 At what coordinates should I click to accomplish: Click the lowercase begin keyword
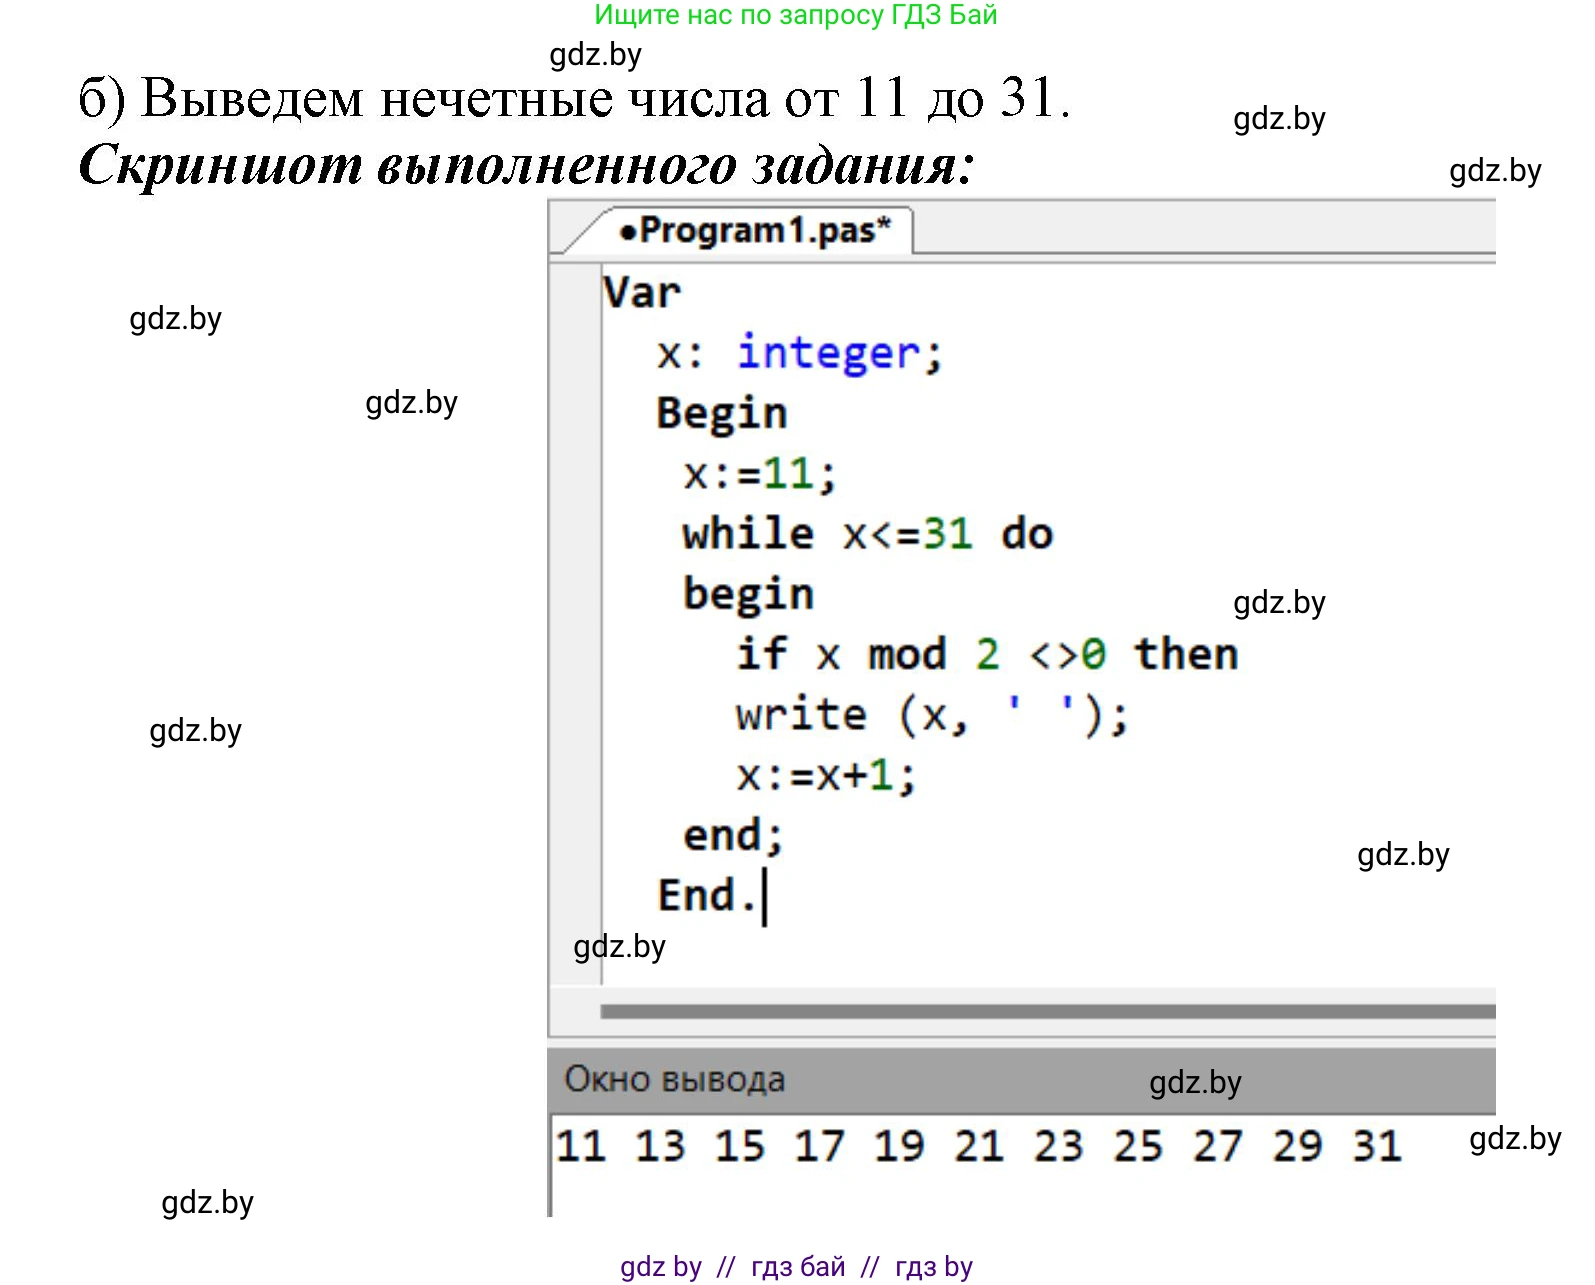point(748,594)
